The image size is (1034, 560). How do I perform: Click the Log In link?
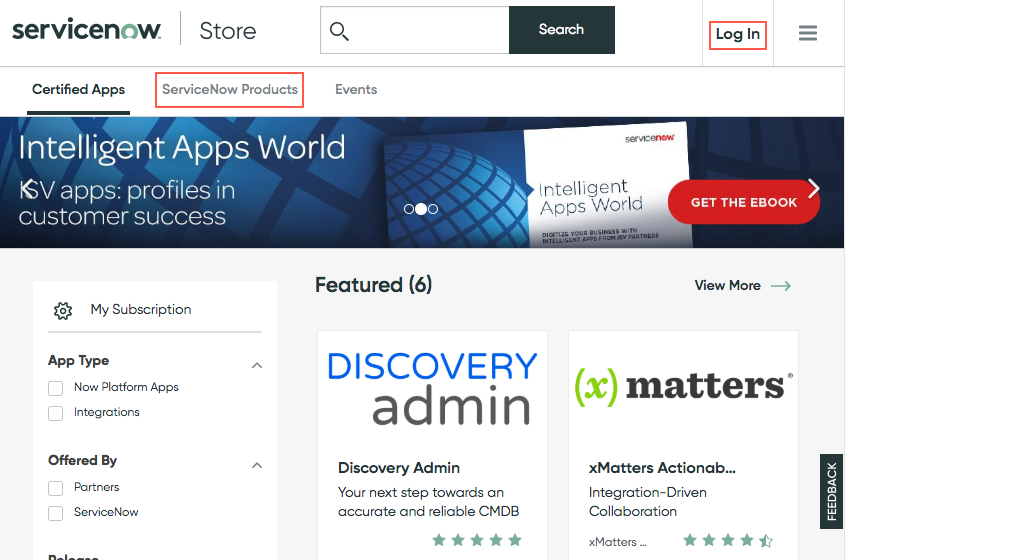point(738,34)
